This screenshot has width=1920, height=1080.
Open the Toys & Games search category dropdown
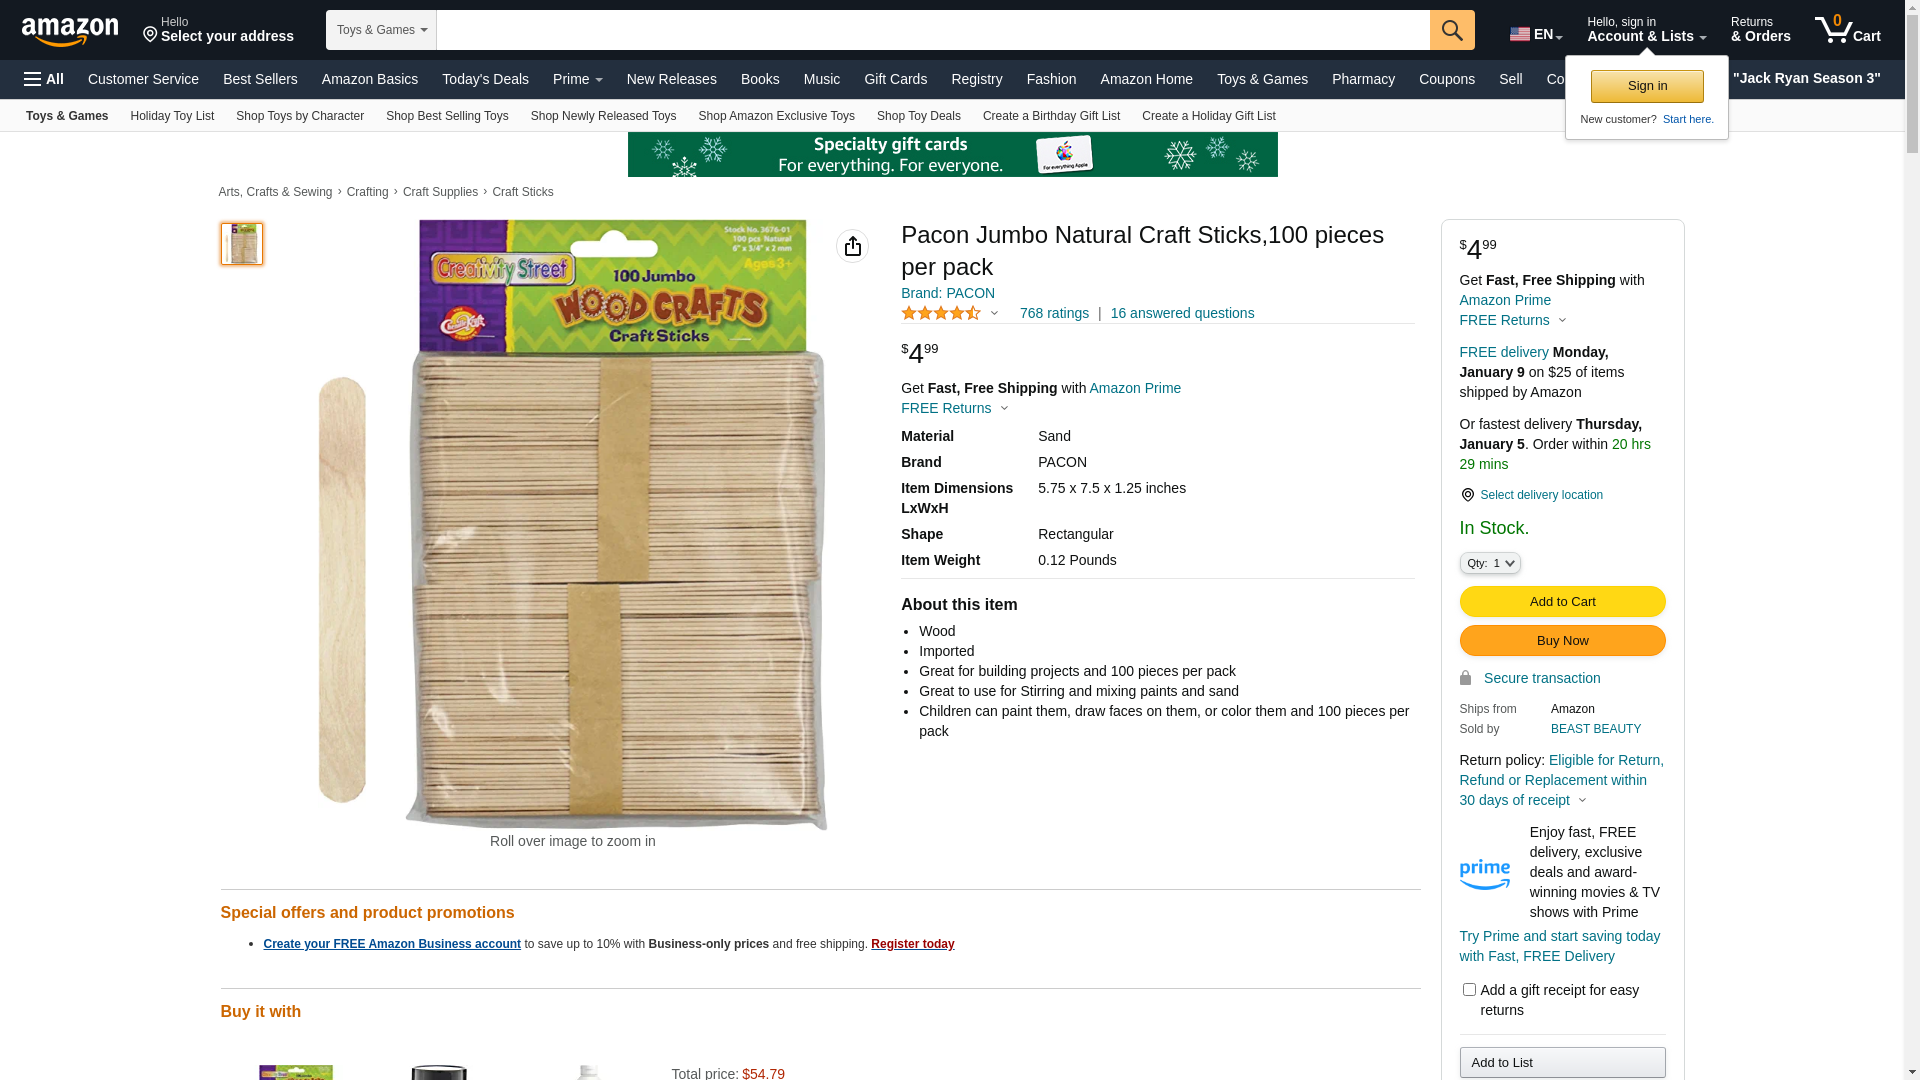(x=381, y=30)
